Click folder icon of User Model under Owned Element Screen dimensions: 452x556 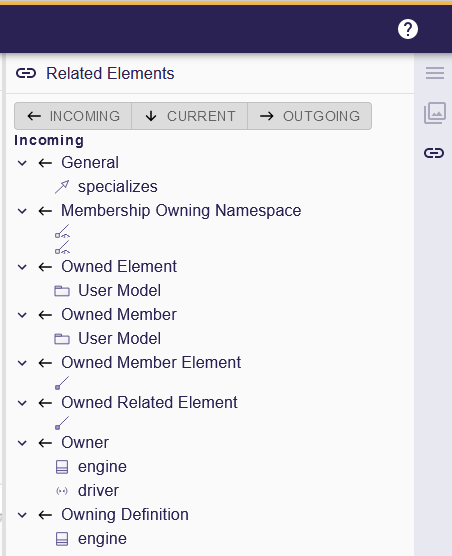pyautogui.click(x=62, y=291)
